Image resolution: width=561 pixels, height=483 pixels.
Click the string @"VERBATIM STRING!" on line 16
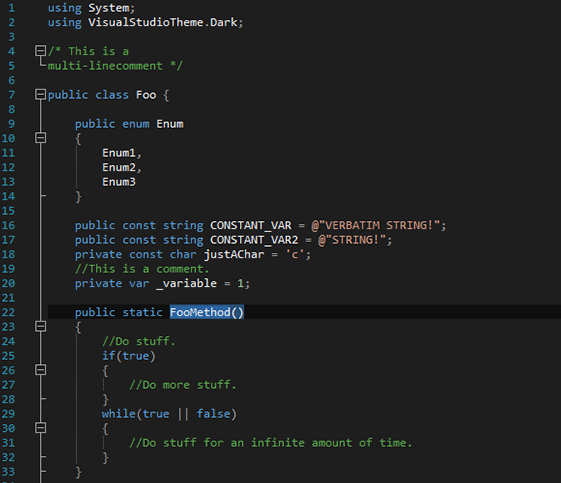[376, 225]
